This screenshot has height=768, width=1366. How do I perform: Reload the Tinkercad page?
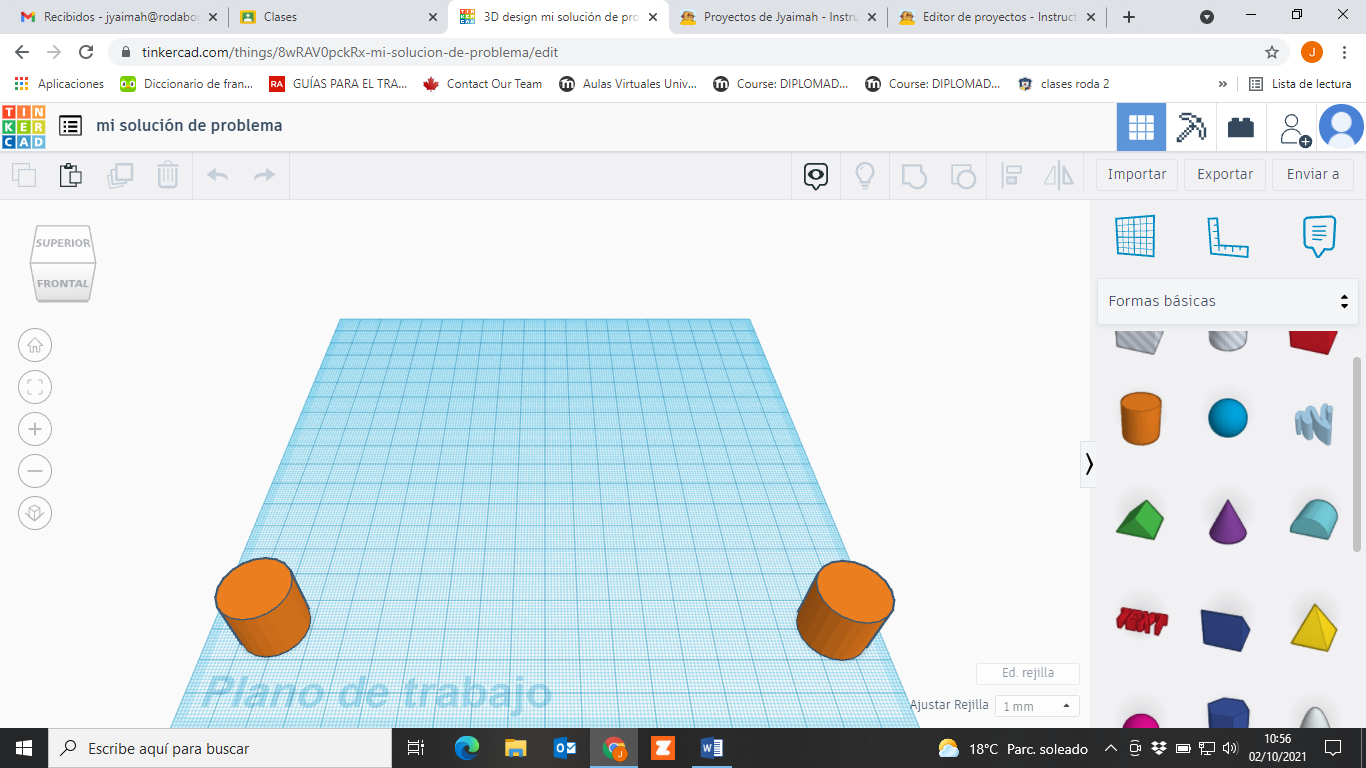click(x=86, y=52)
